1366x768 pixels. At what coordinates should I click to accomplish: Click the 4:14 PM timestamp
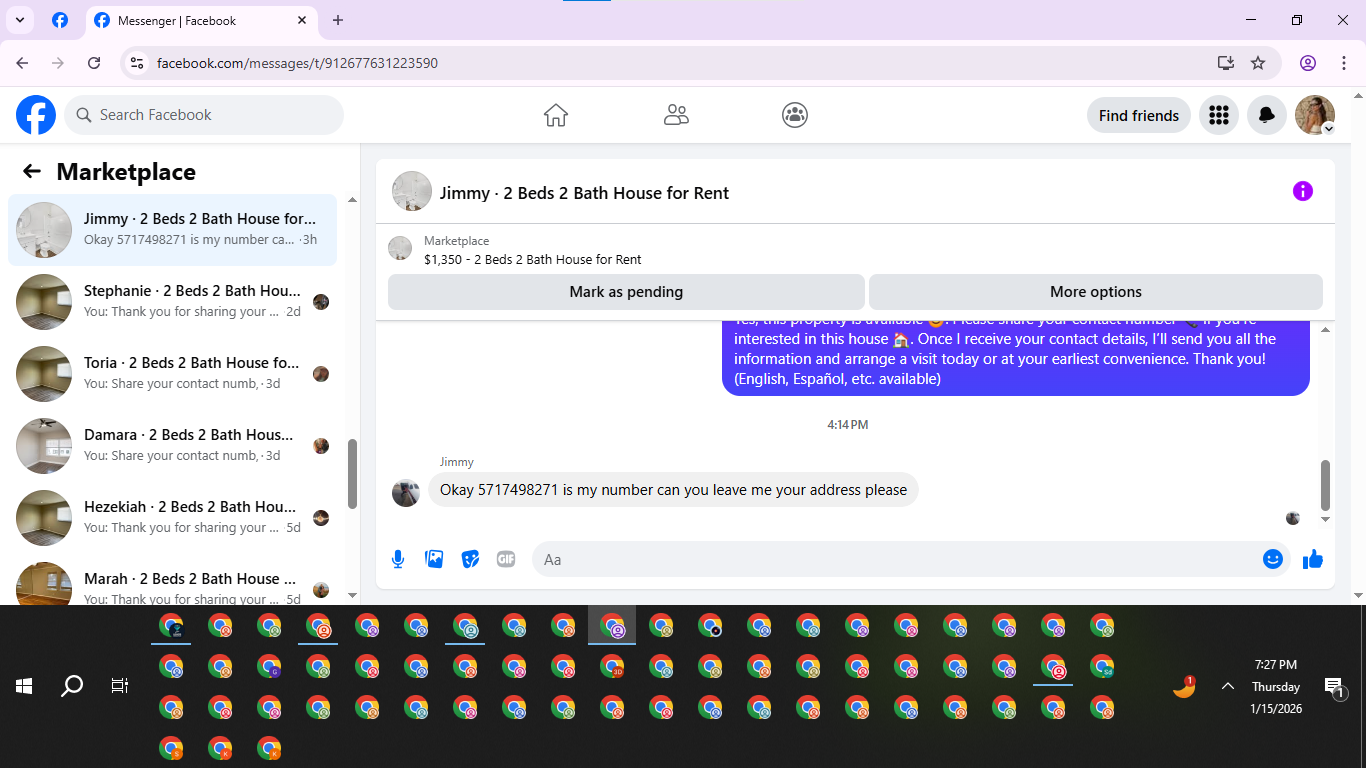847,425
